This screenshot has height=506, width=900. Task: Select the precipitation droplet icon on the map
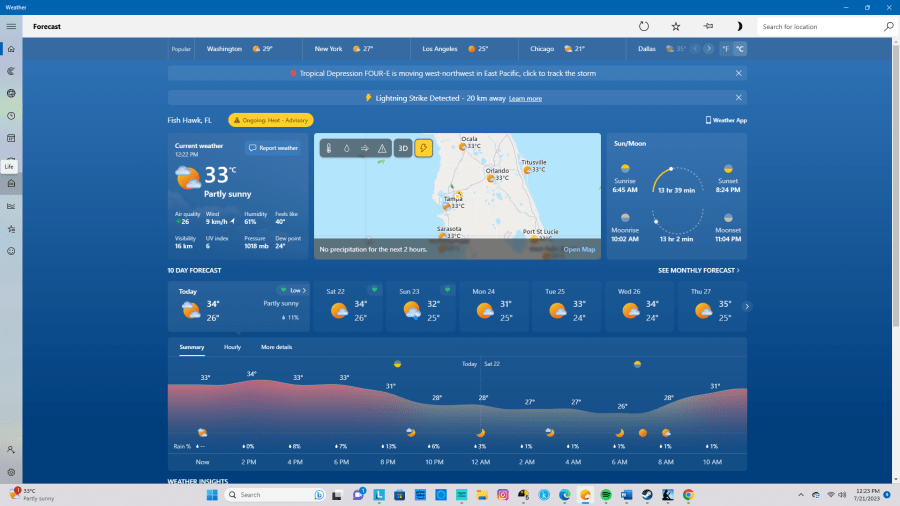point(347,148)
